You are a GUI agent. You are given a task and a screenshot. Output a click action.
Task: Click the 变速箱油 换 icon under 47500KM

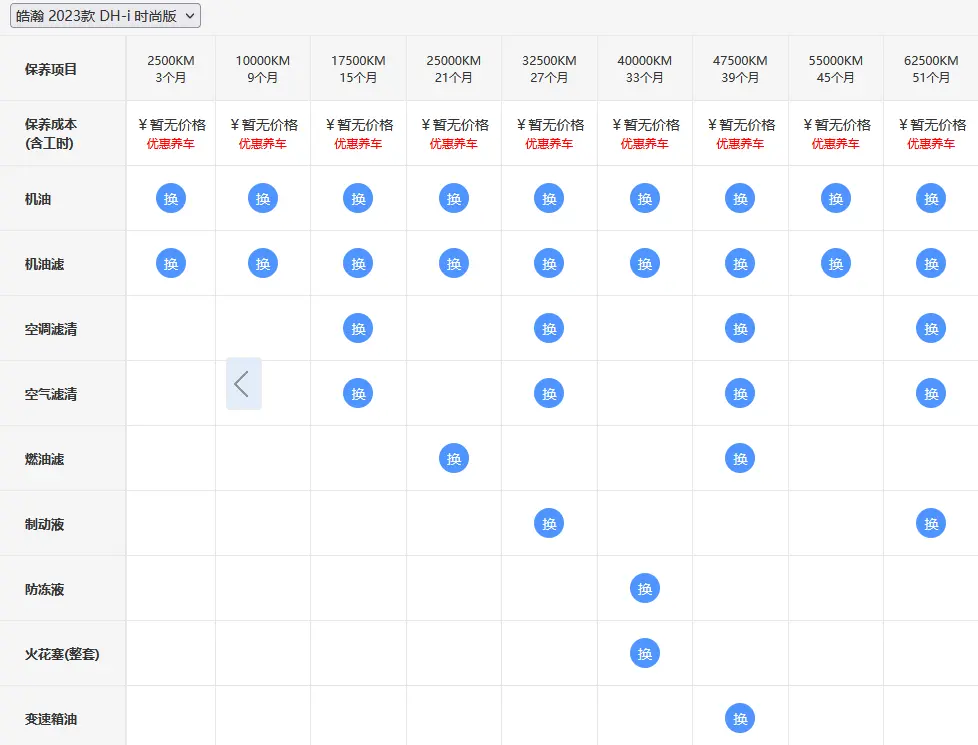tap(740, 718)
